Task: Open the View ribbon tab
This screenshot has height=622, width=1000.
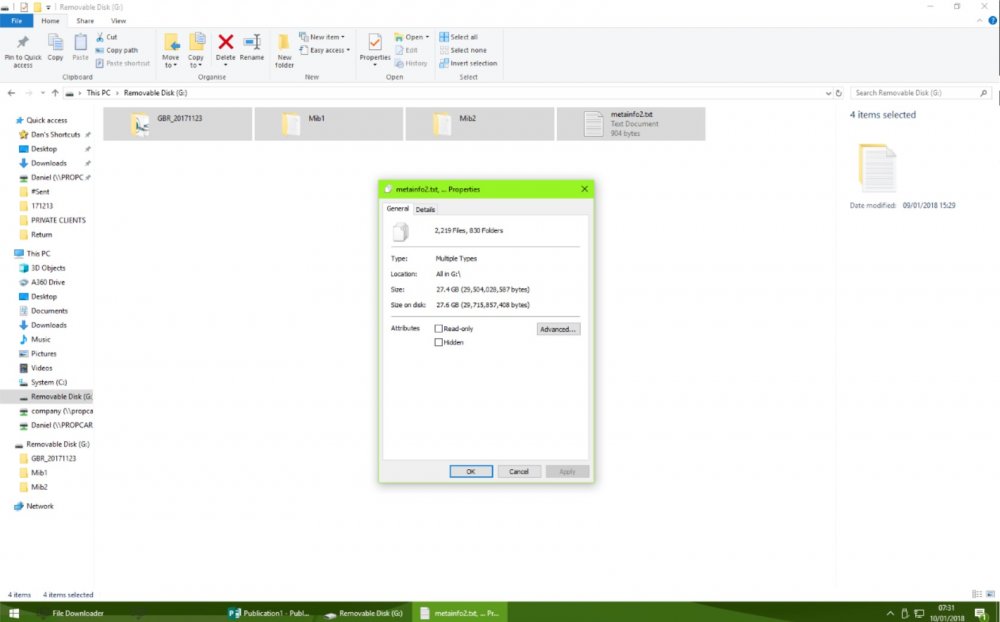Action: [119, 21]
